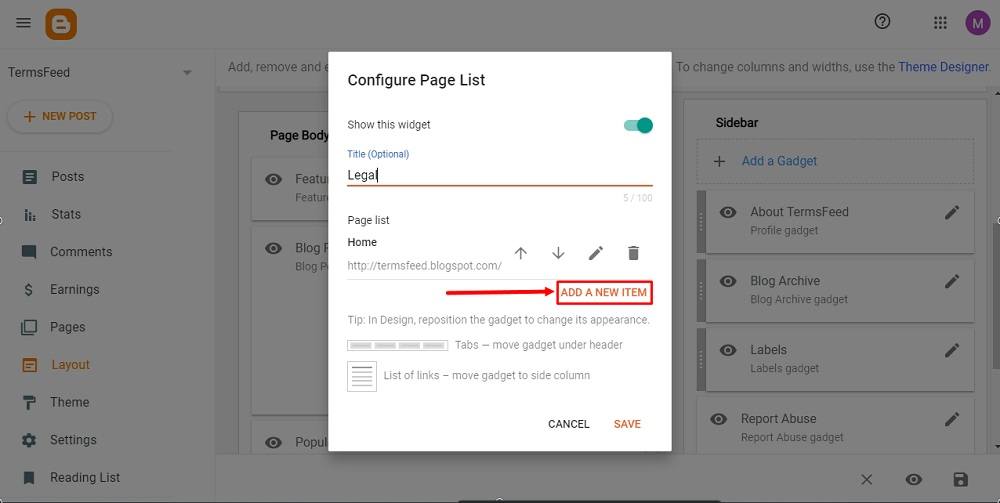
Task: Click ADD A NEW ITEM
Action: 604,293
